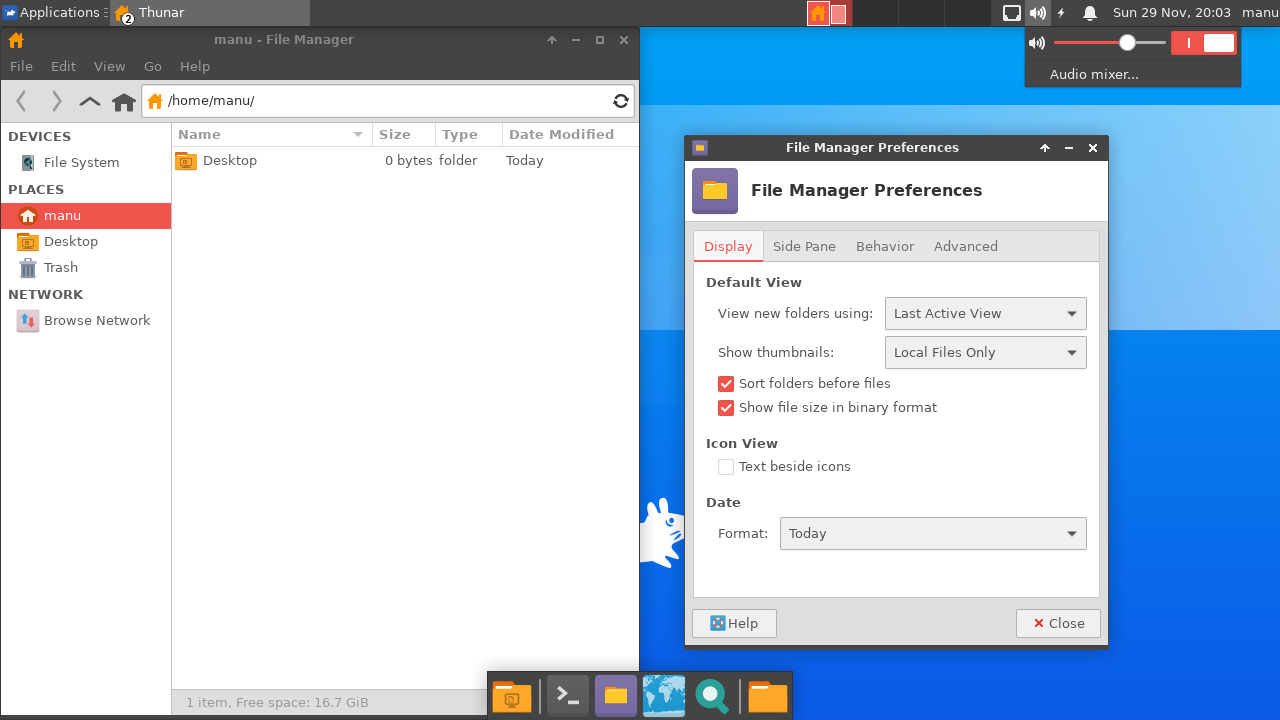The height and width of the screenshot is (720, 1280).
Task: Click the notification bell in the panel
Action: (1090, 13)
